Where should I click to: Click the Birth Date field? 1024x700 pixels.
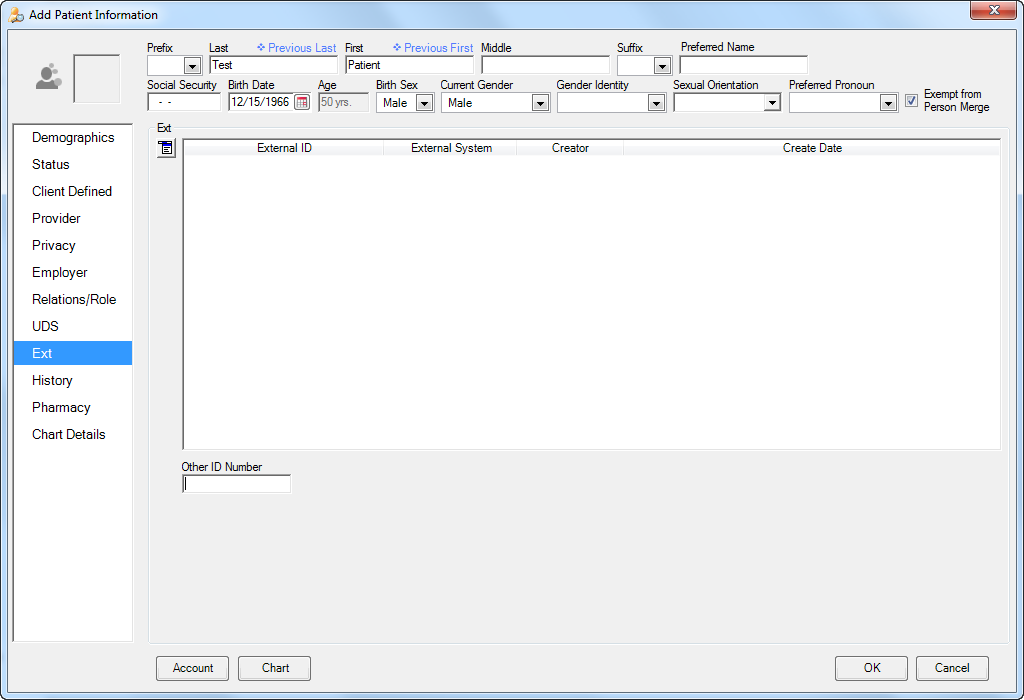point(261,103)
